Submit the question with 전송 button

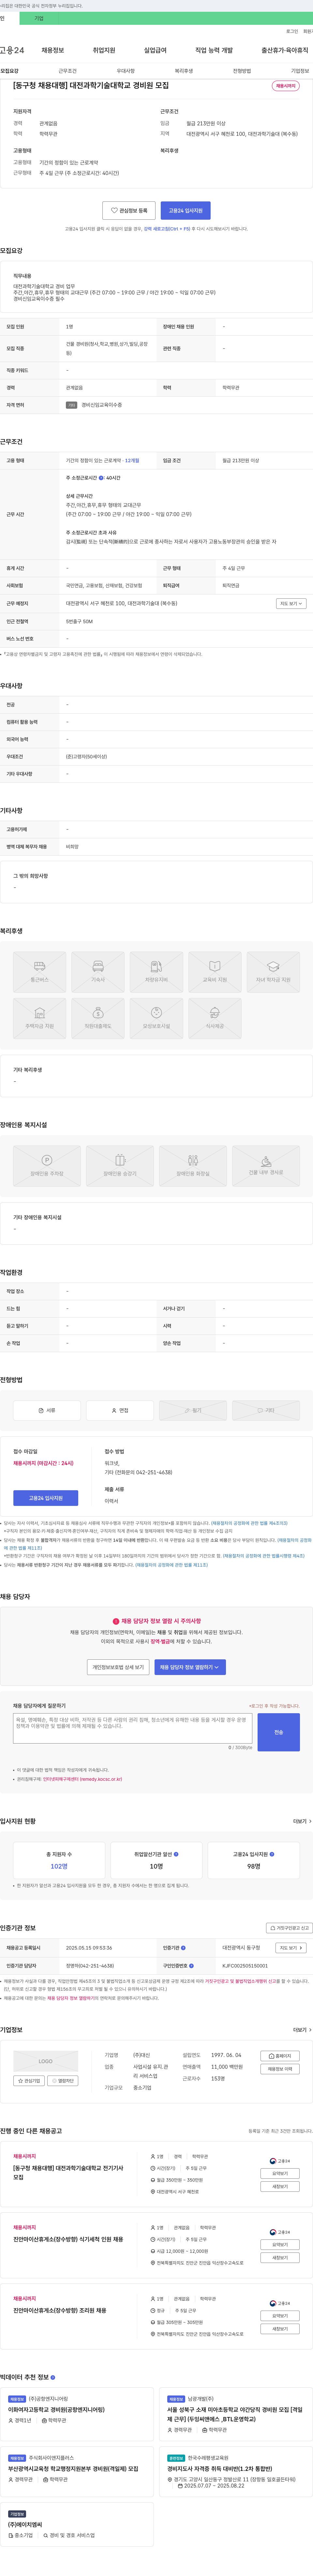279,1732
